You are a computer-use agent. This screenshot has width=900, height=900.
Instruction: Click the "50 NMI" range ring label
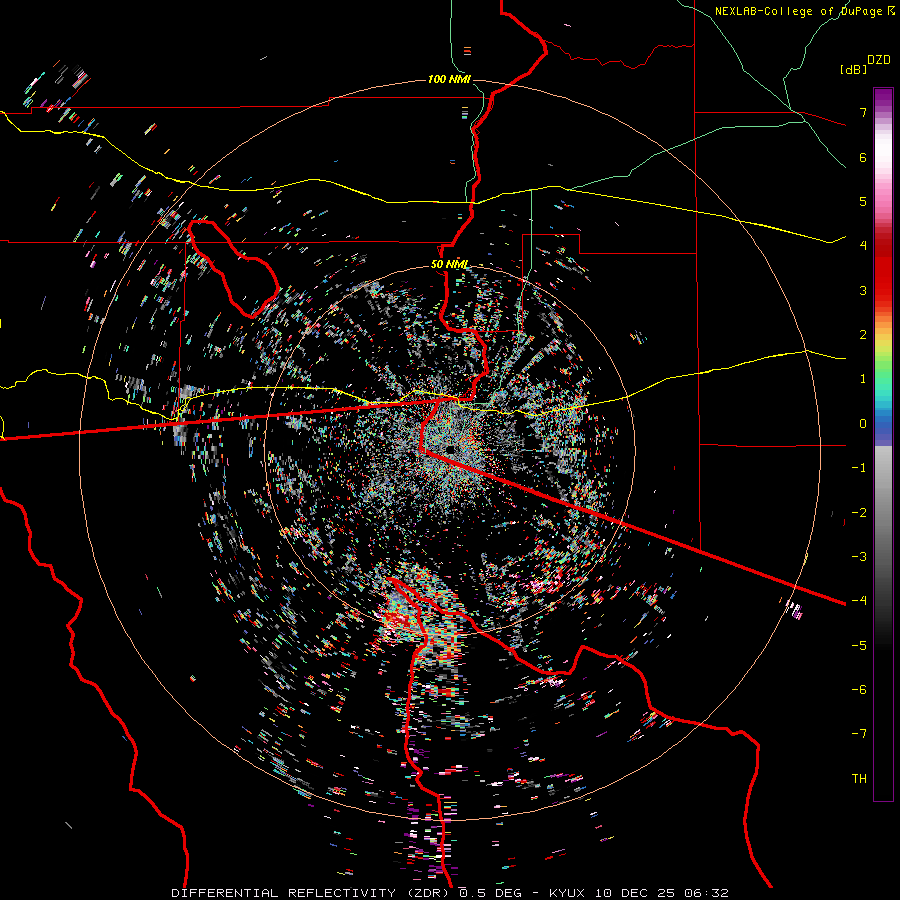pos(449,265)
